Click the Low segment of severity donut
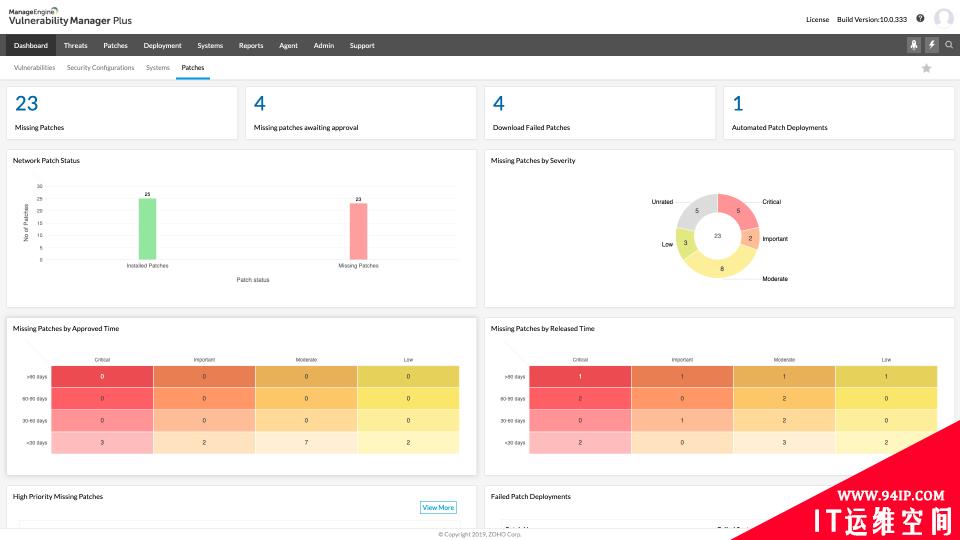 click(685, 242)
